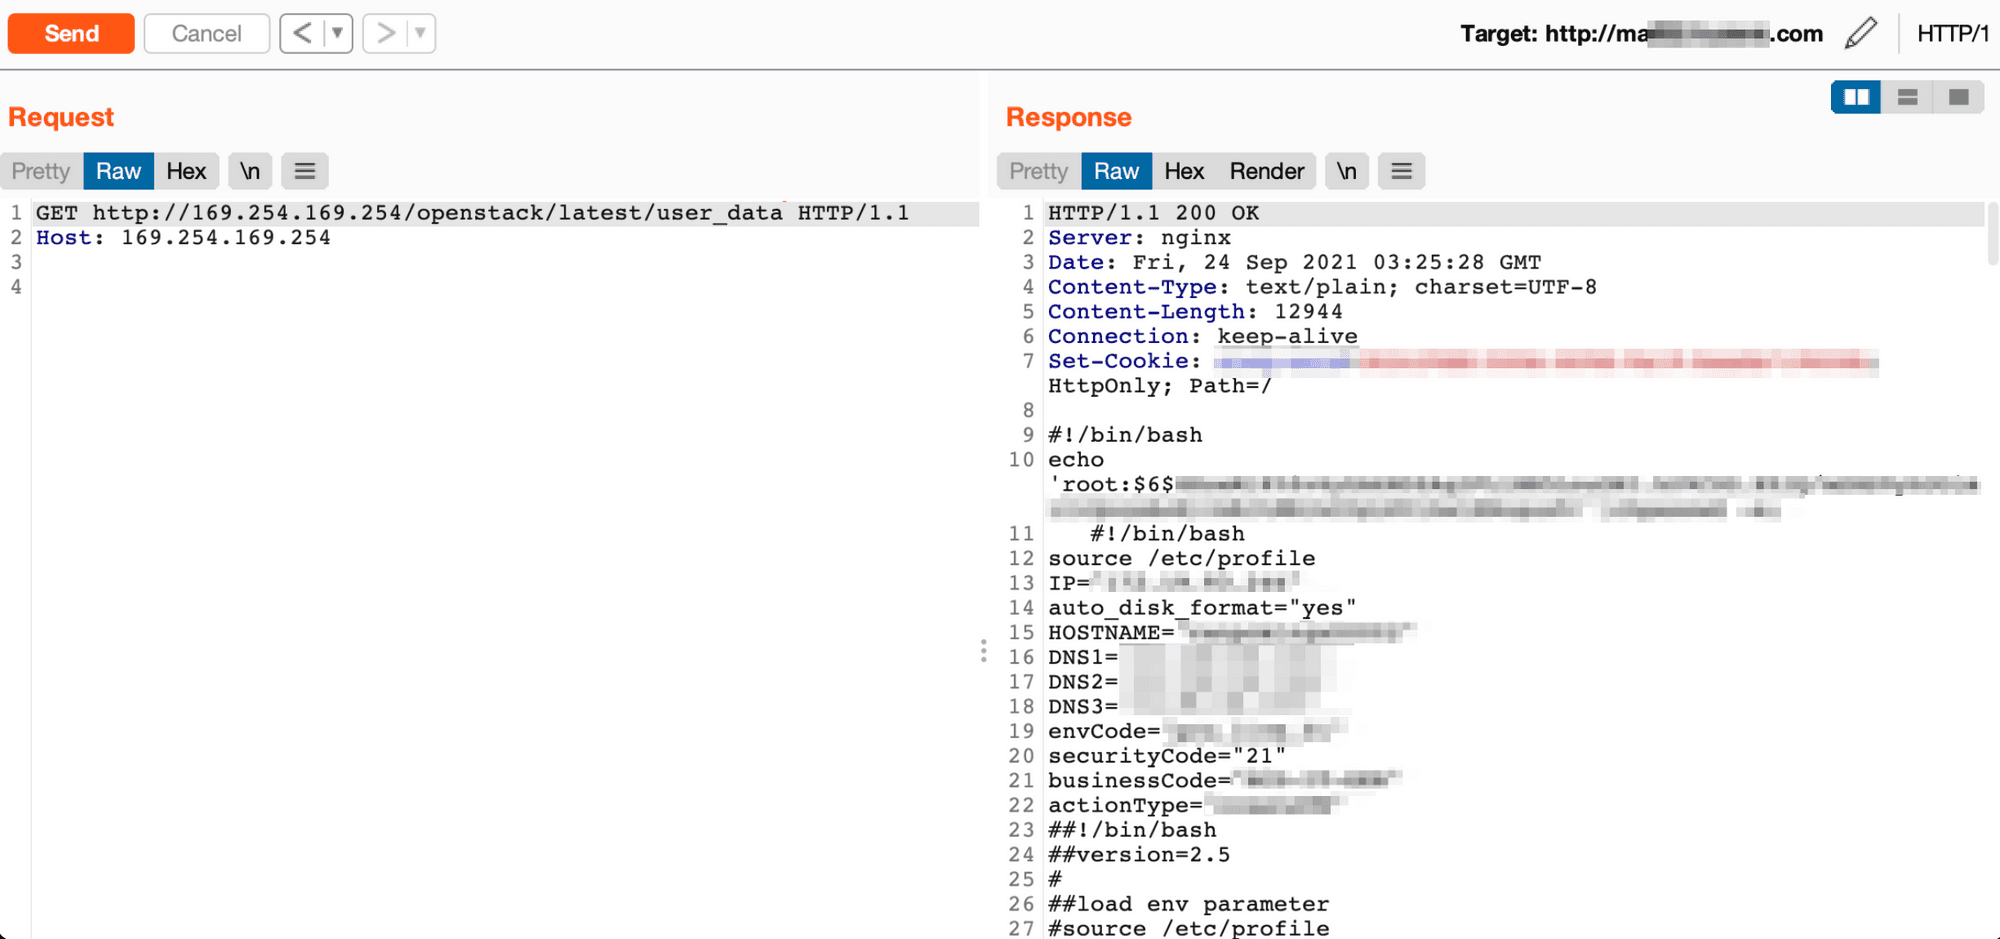This screenshot has height=939, width=2000.
Task: Go back to previous request in history
Action: 302,33
